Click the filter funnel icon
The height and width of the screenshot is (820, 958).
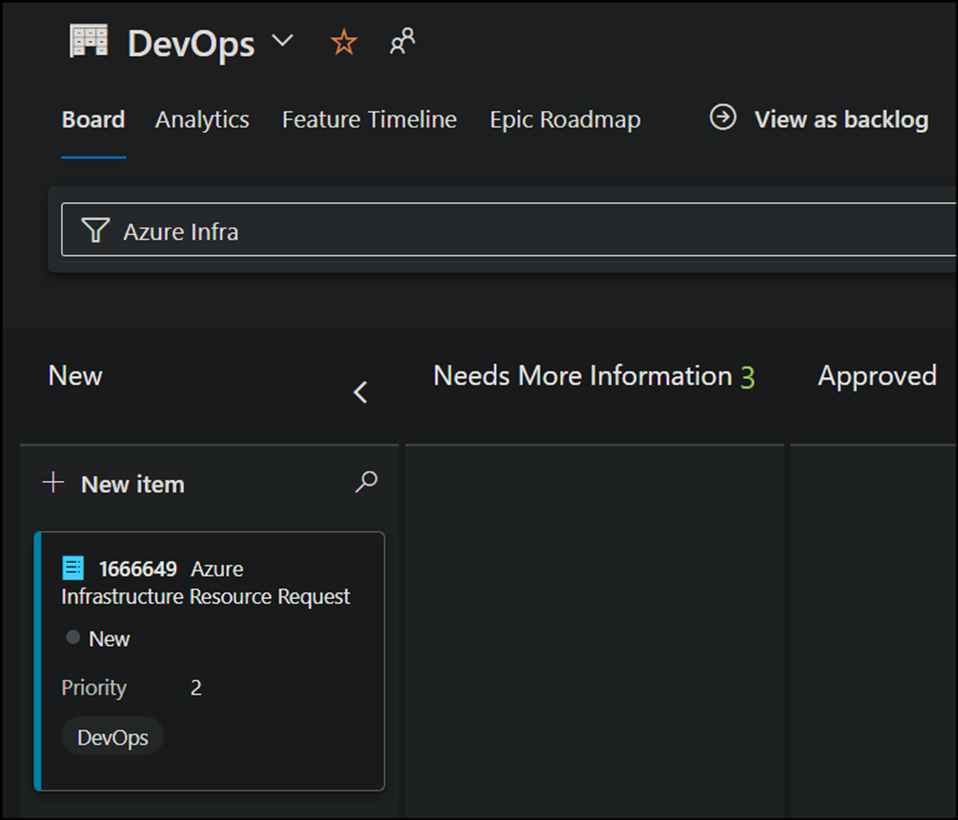[95, 232]
